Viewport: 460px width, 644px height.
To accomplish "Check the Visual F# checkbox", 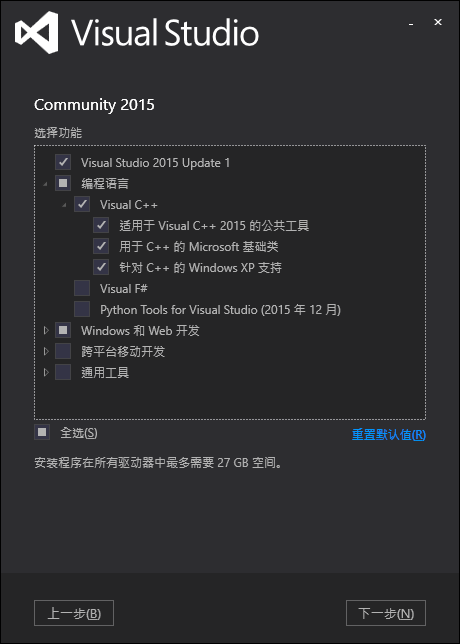I will point(82,288).
